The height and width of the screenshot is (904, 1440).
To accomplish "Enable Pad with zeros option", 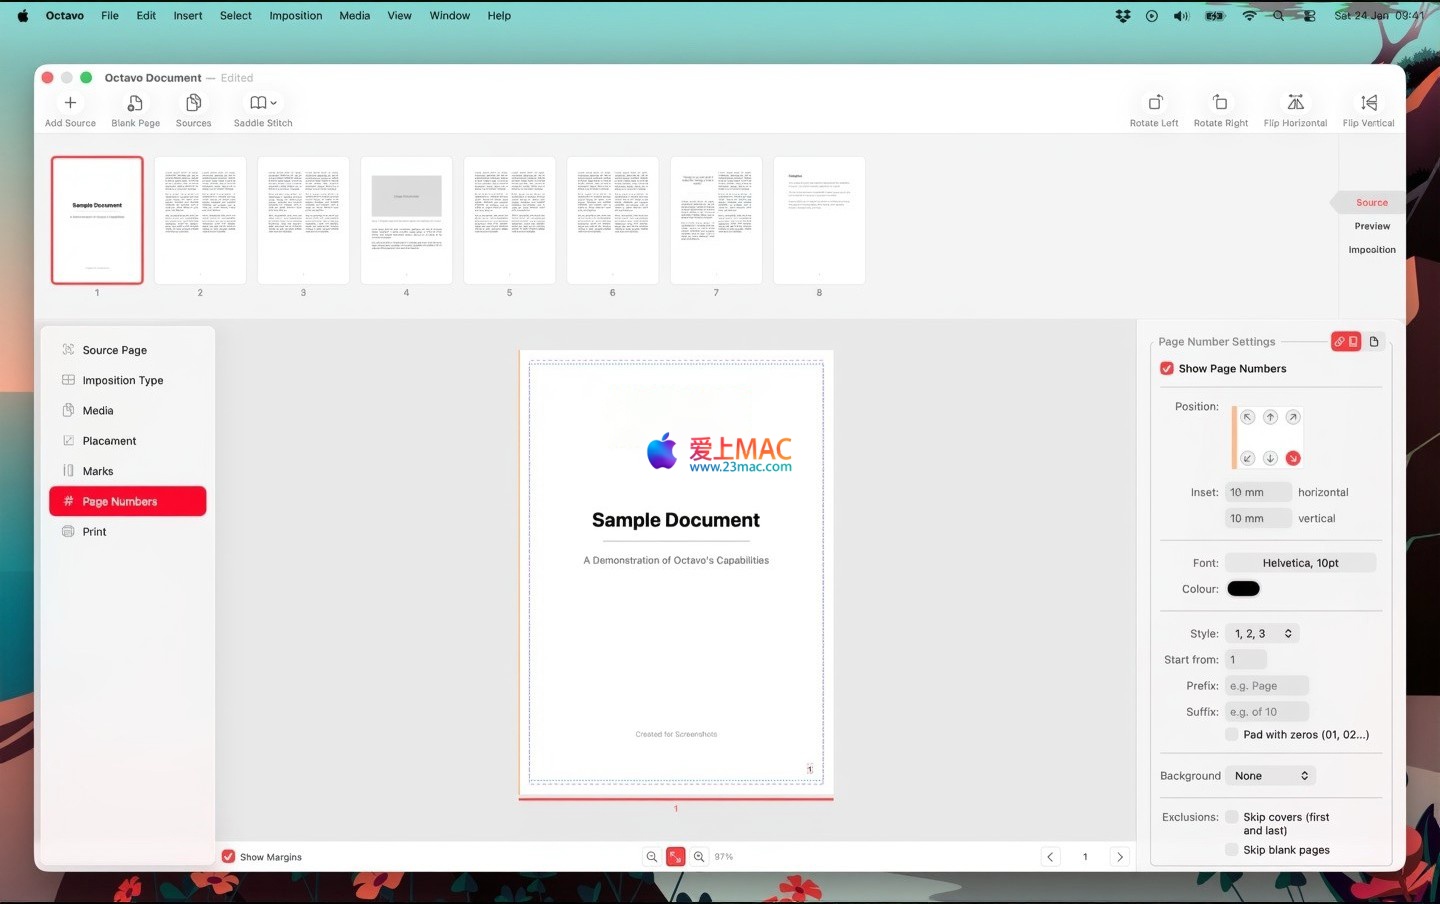I will tap(1232, 735).
